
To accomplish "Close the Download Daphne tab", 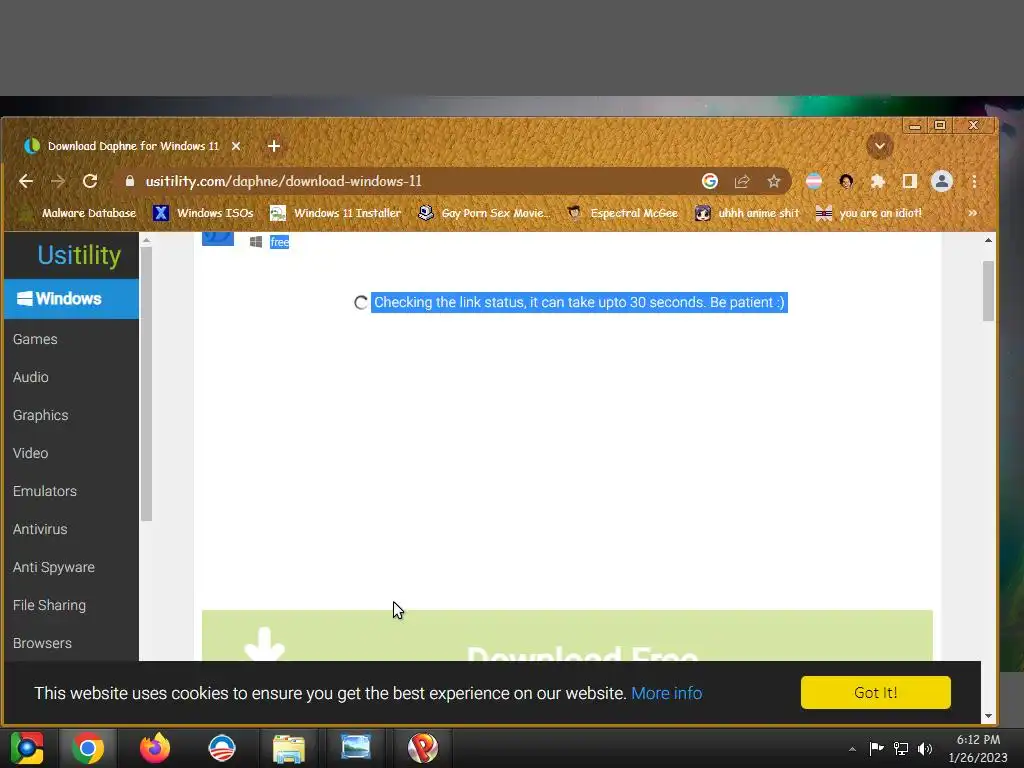I will click(236, 146).
